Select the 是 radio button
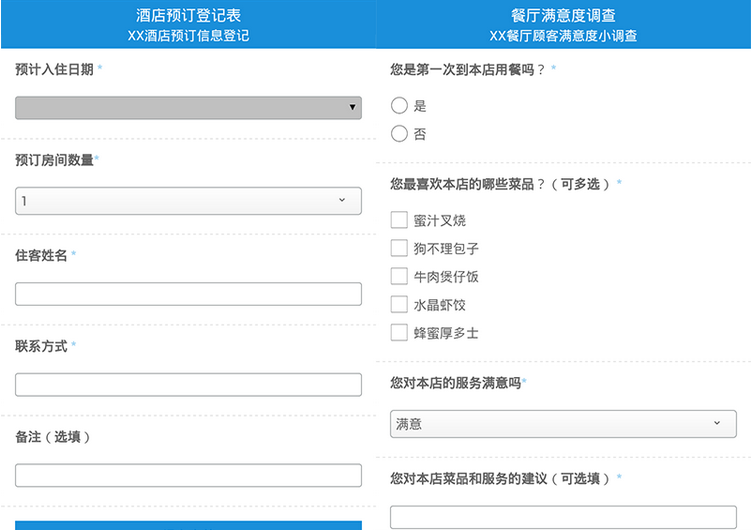Viewport: 751px width, 530px height. click(x=399, y=105)
